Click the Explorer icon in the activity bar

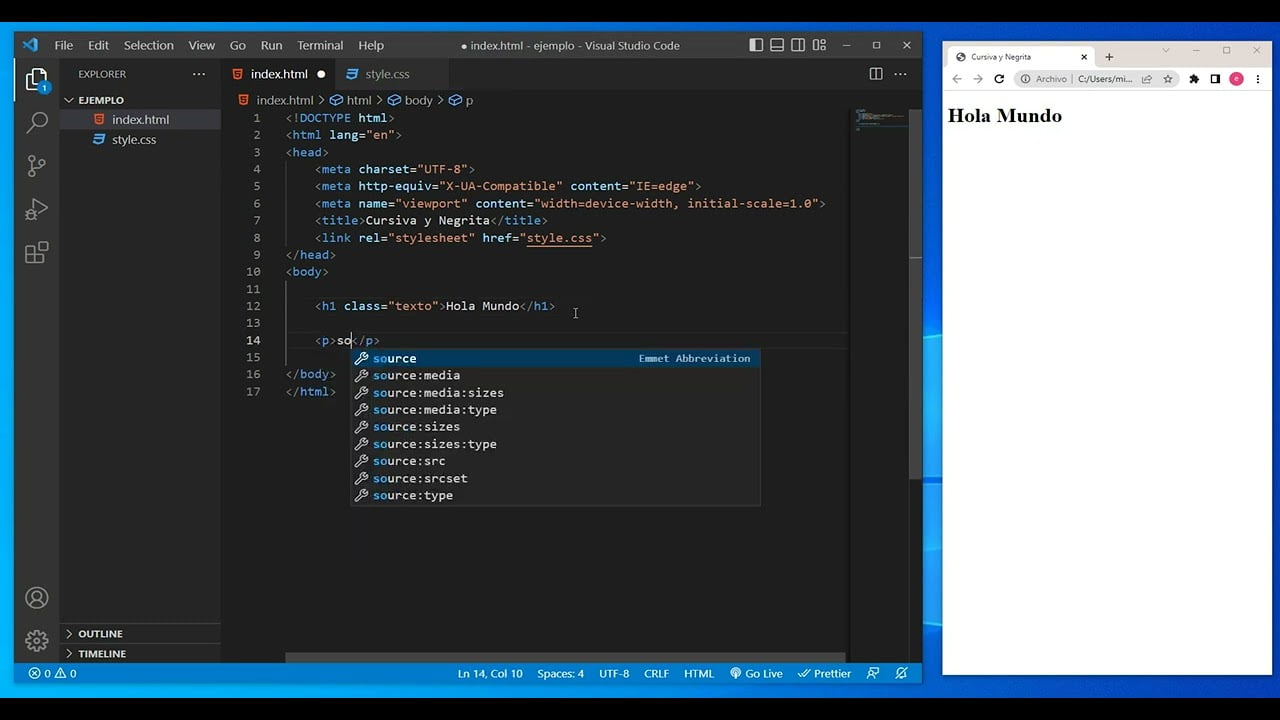click(37, 77)
